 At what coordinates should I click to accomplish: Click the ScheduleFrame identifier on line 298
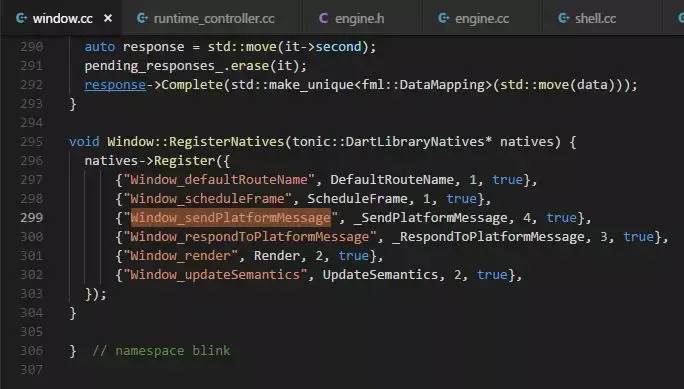point(357,199)
